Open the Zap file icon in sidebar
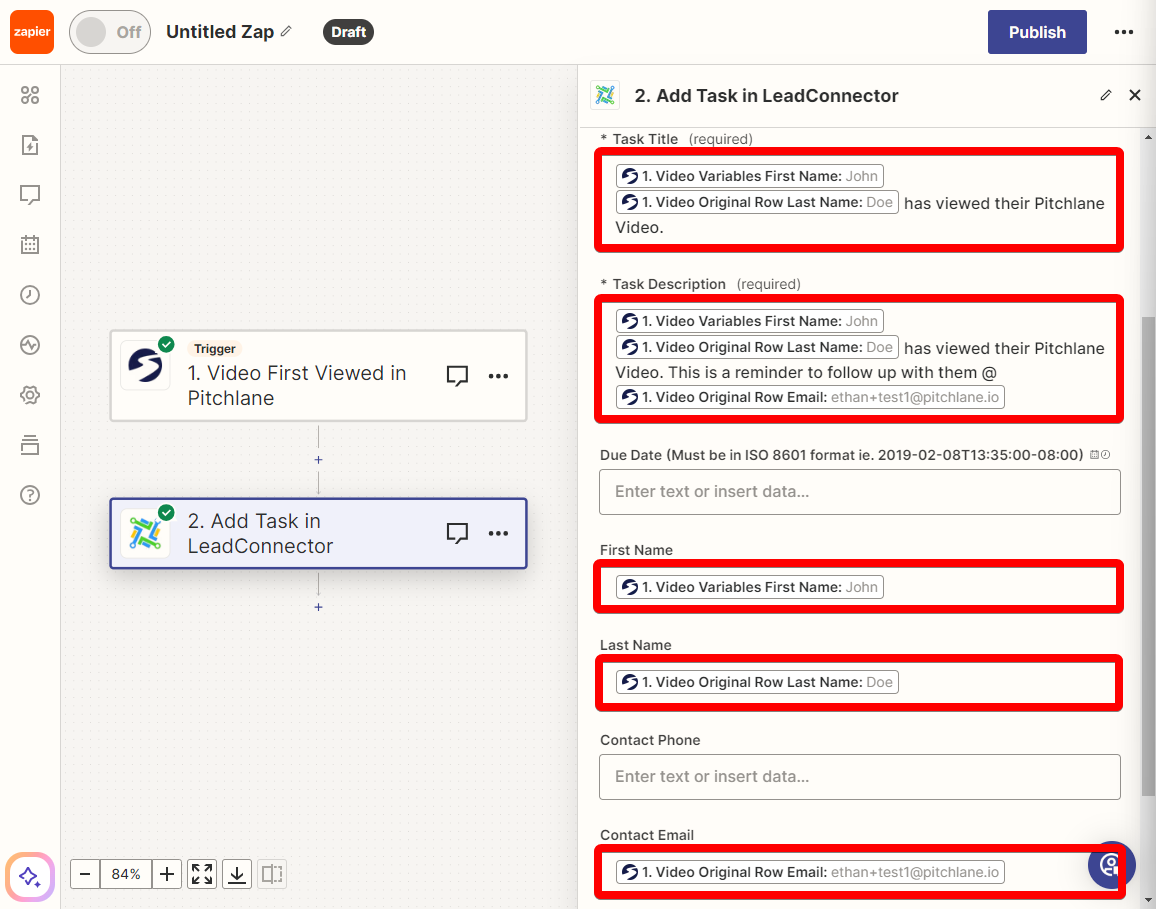 pos(30,145)
